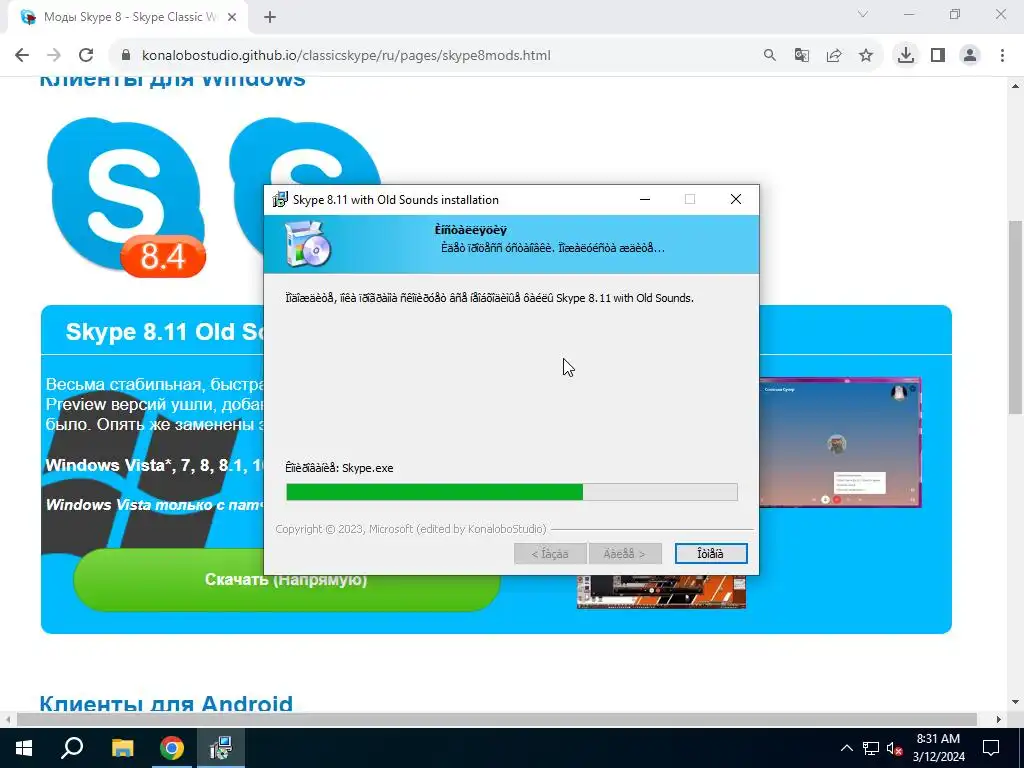The height and width of the screenshot is (768, 1024).
Task: Click the network icon in system tray
Action: click(x=871, y=748)
